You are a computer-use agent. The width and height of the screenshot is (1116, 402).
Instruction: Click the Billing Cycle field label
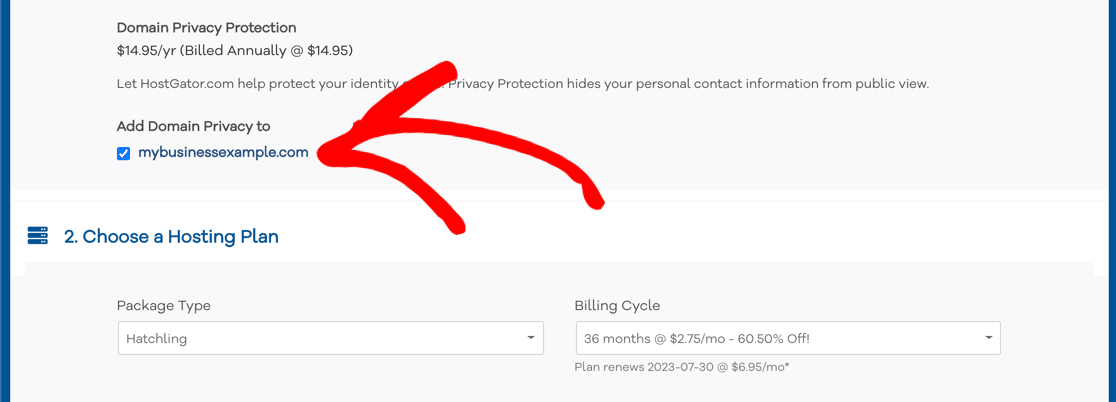(617, 306)
